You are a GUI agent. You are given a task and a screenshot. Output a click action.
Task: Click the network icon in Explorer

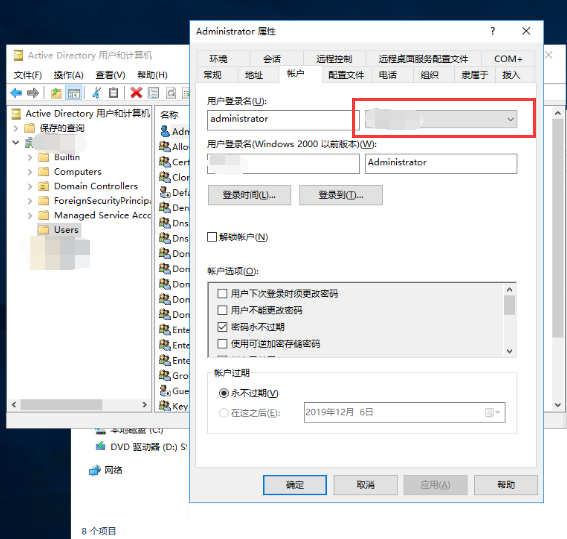pos(95,470)
